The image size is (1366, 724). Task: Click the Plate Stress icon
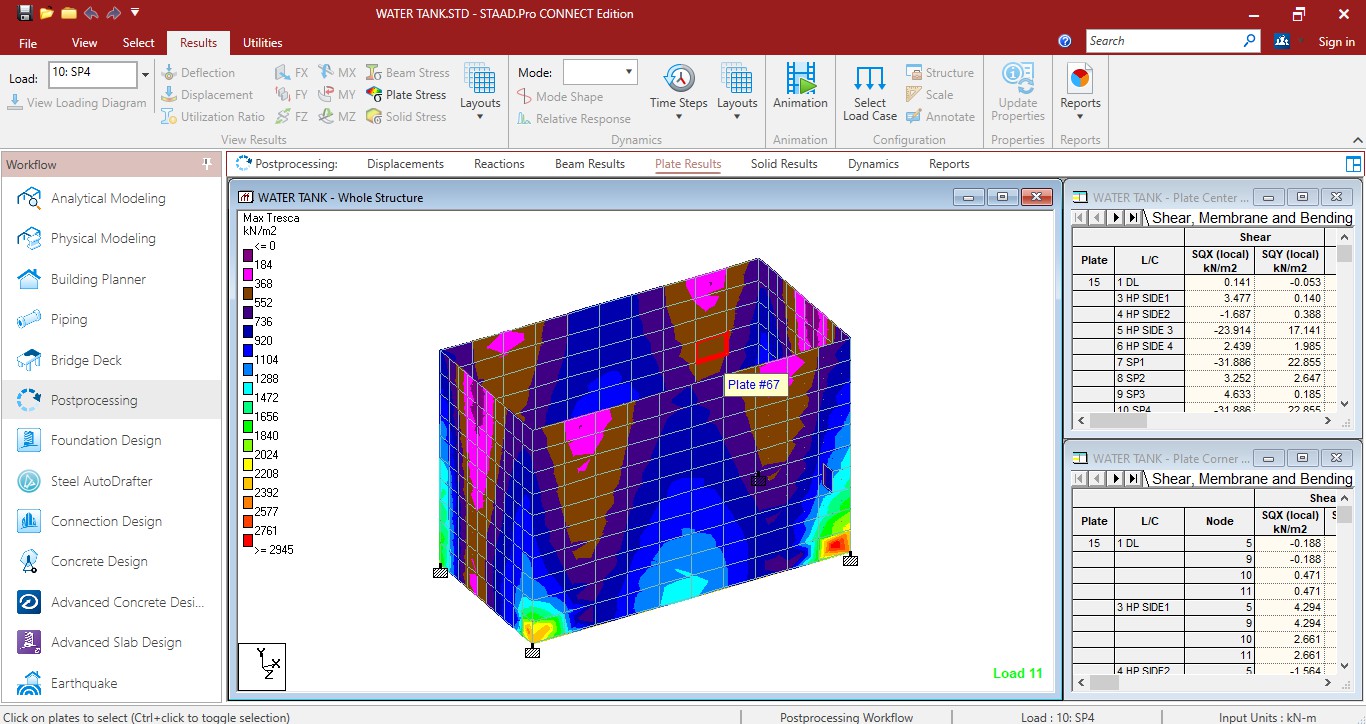[x=374, y=95]
